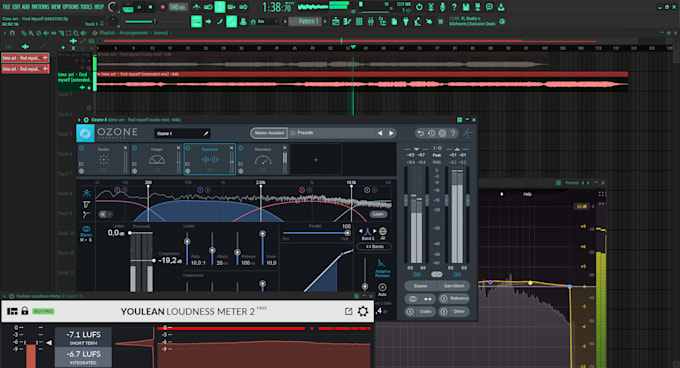Click the microphone icon in top toolbar
The height and width of the screenshot is (368, 680).
pyautogui.click(x=442, y=7)
